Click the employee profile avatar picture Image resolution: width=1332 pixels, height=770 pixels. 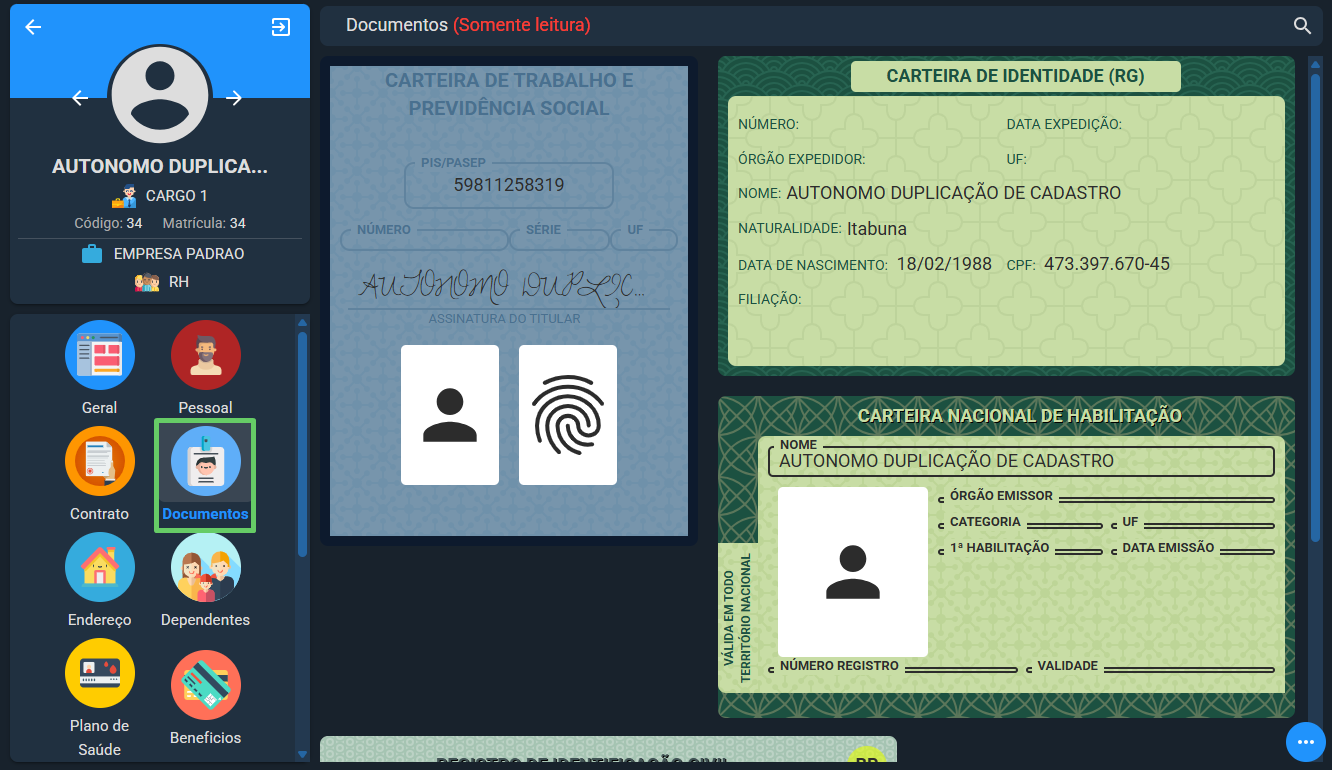160,96
